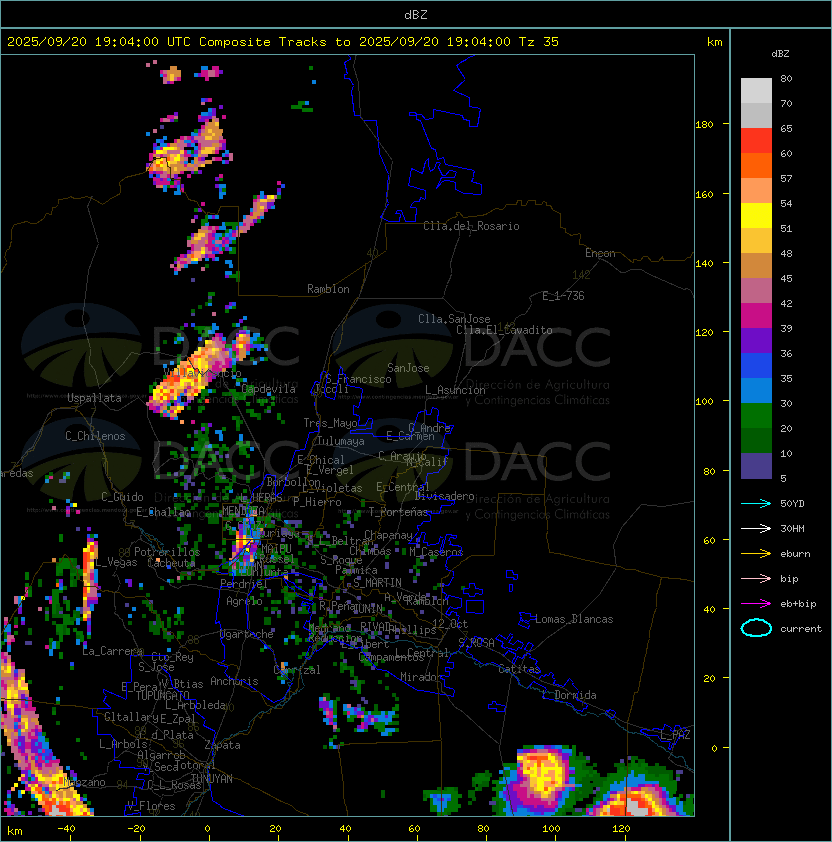Pick the slate swatch above 5 dBZ

tap(756, 466)
